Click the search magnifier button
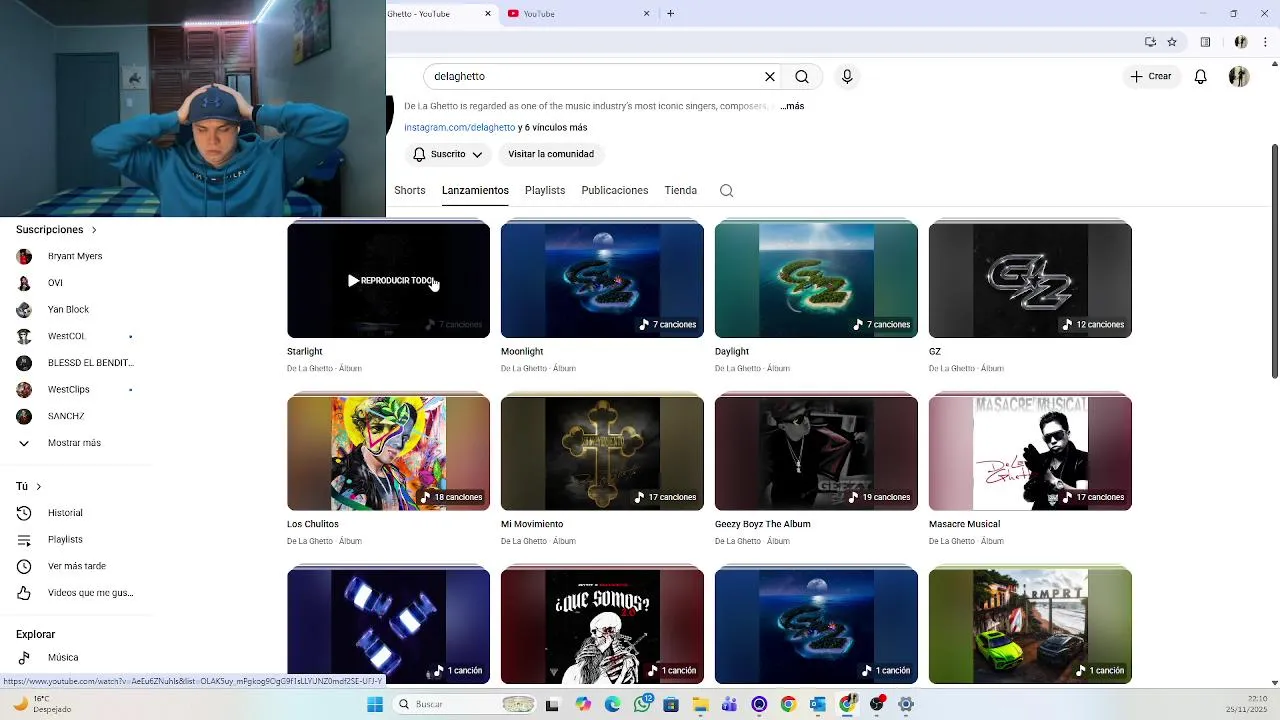The width and height of the screenshot is (1280, 720). tap(802, 76)
